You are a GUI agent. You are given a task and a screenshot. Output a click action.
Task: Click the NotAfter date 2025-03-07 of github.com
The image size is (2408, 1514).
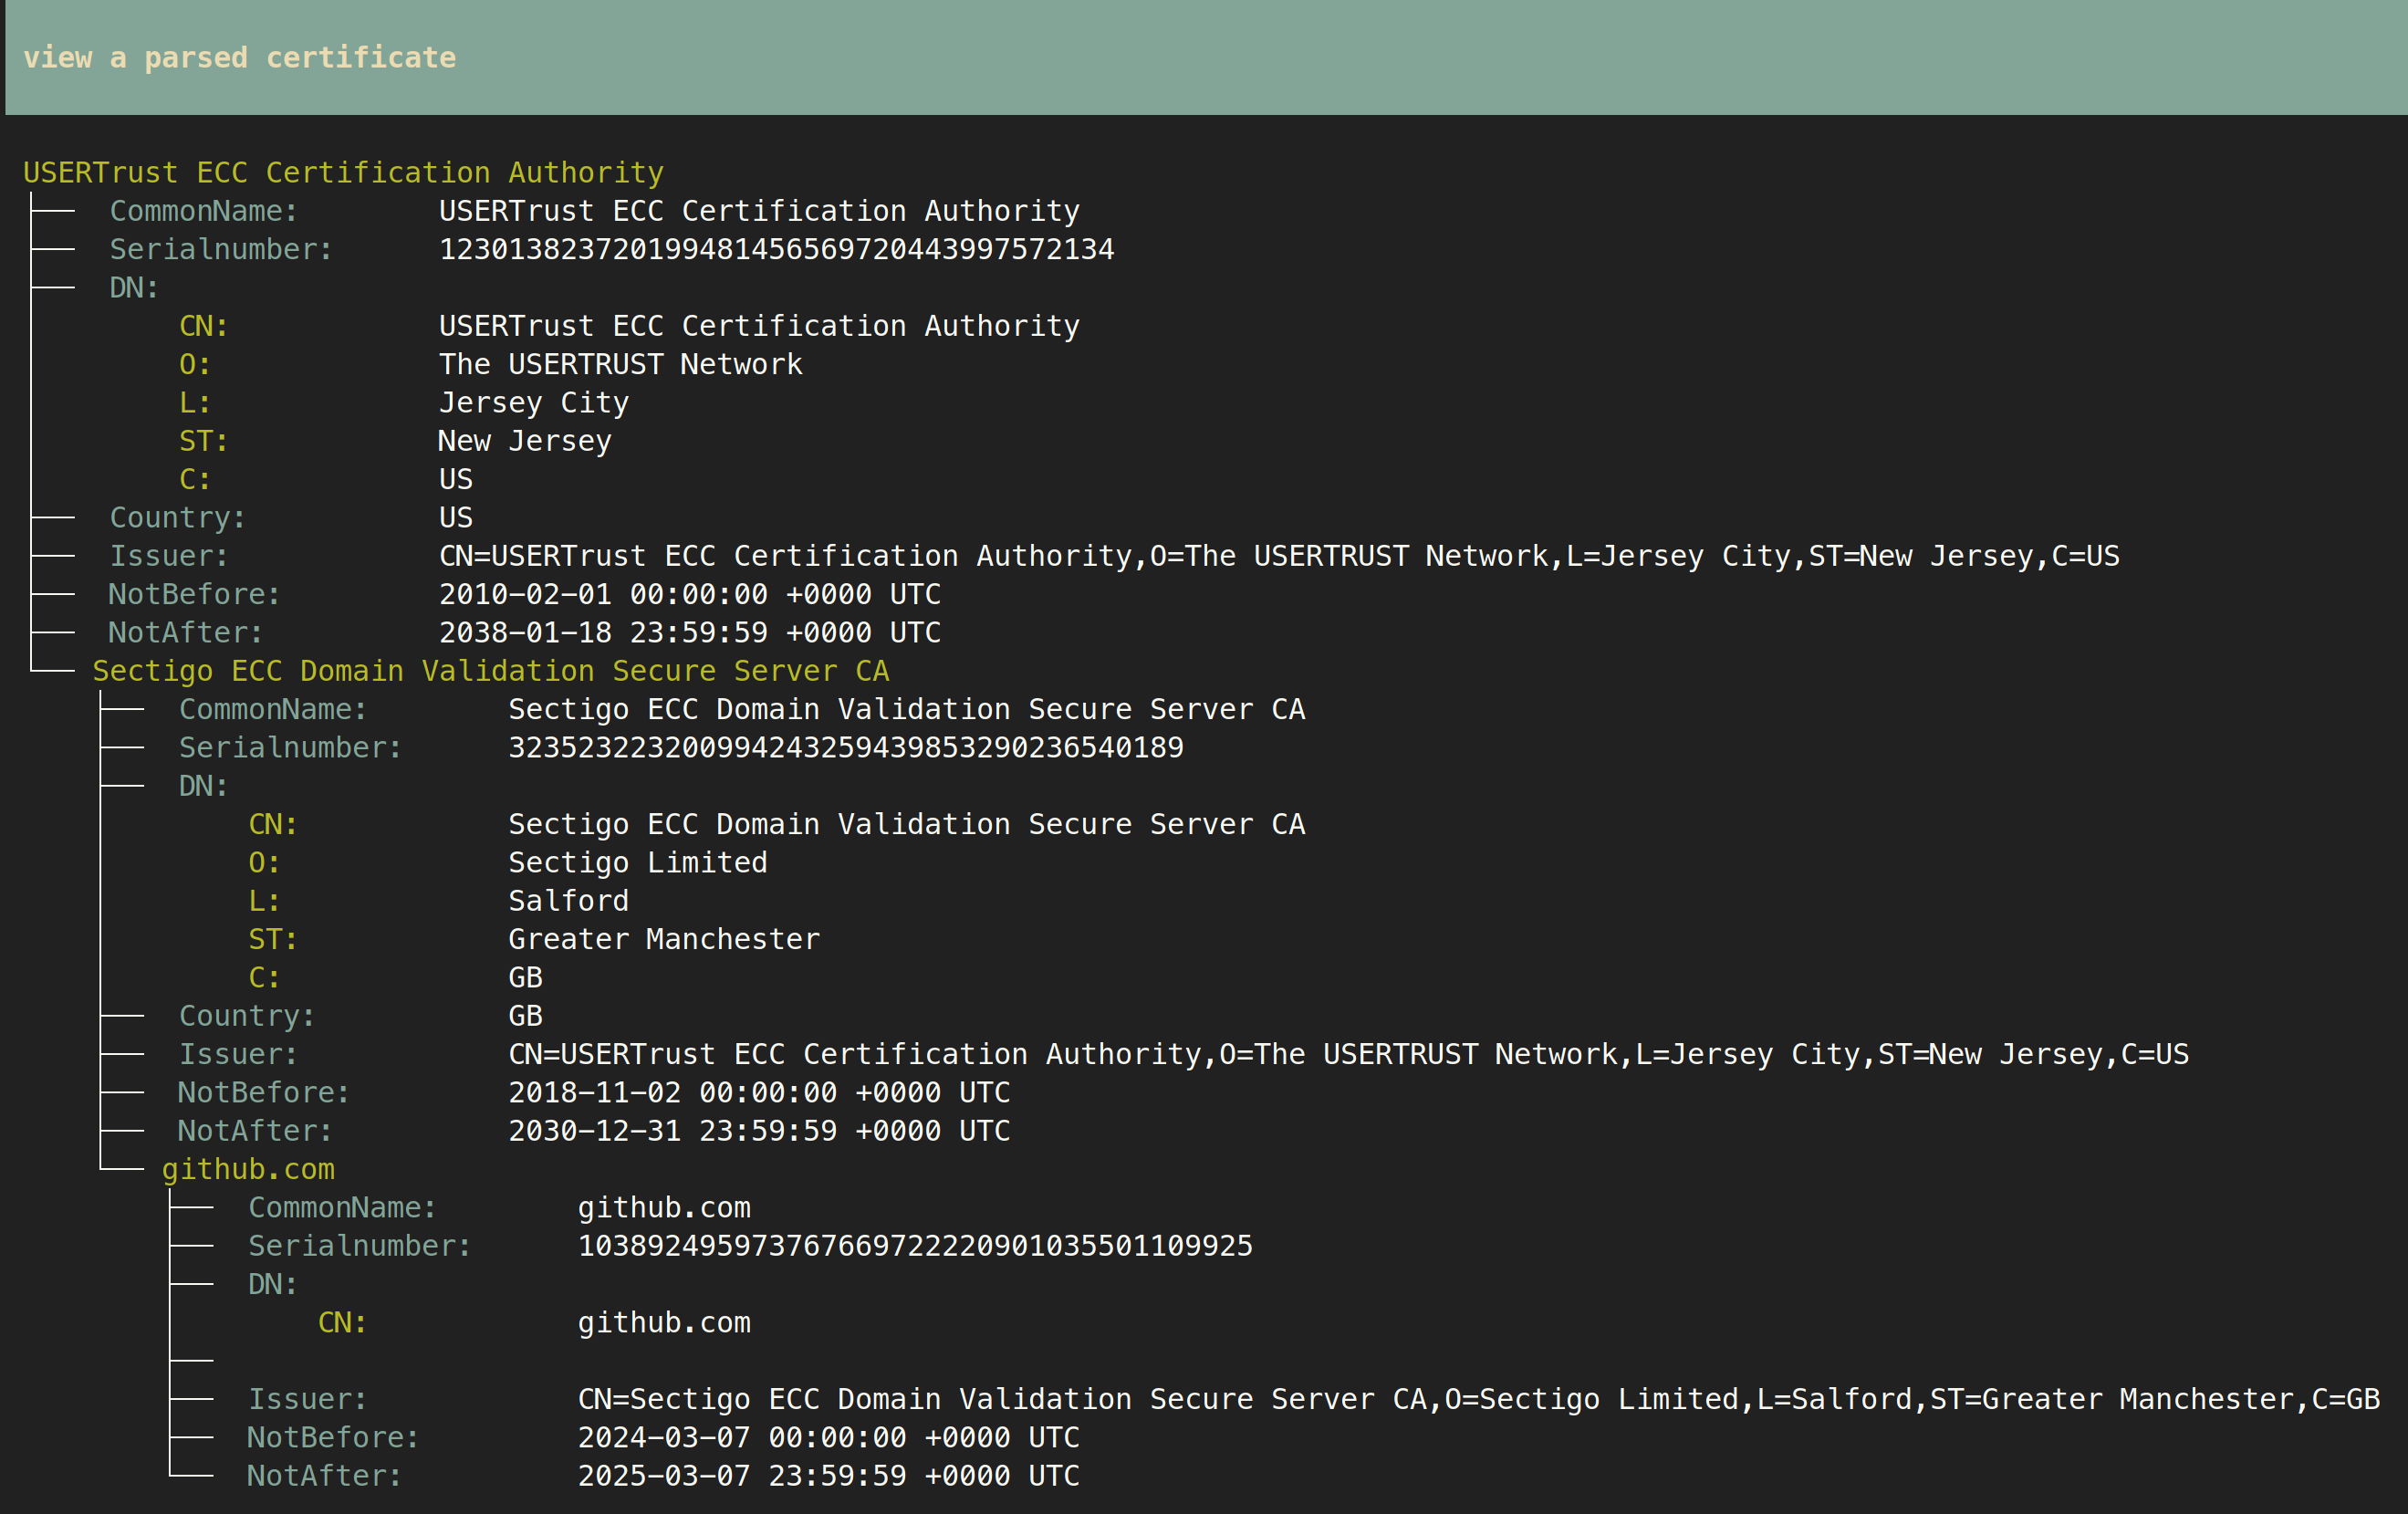pos(828,1476)
